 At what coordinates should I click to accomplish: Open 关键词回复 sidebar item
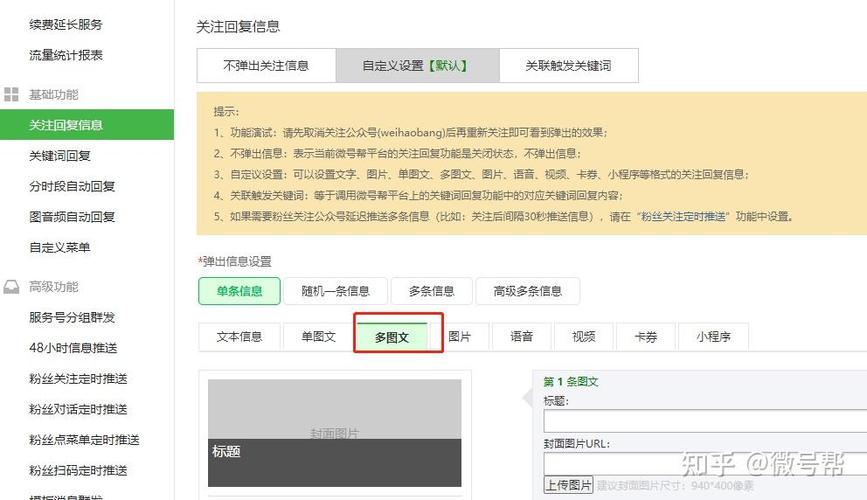click(x=60, y=155)
